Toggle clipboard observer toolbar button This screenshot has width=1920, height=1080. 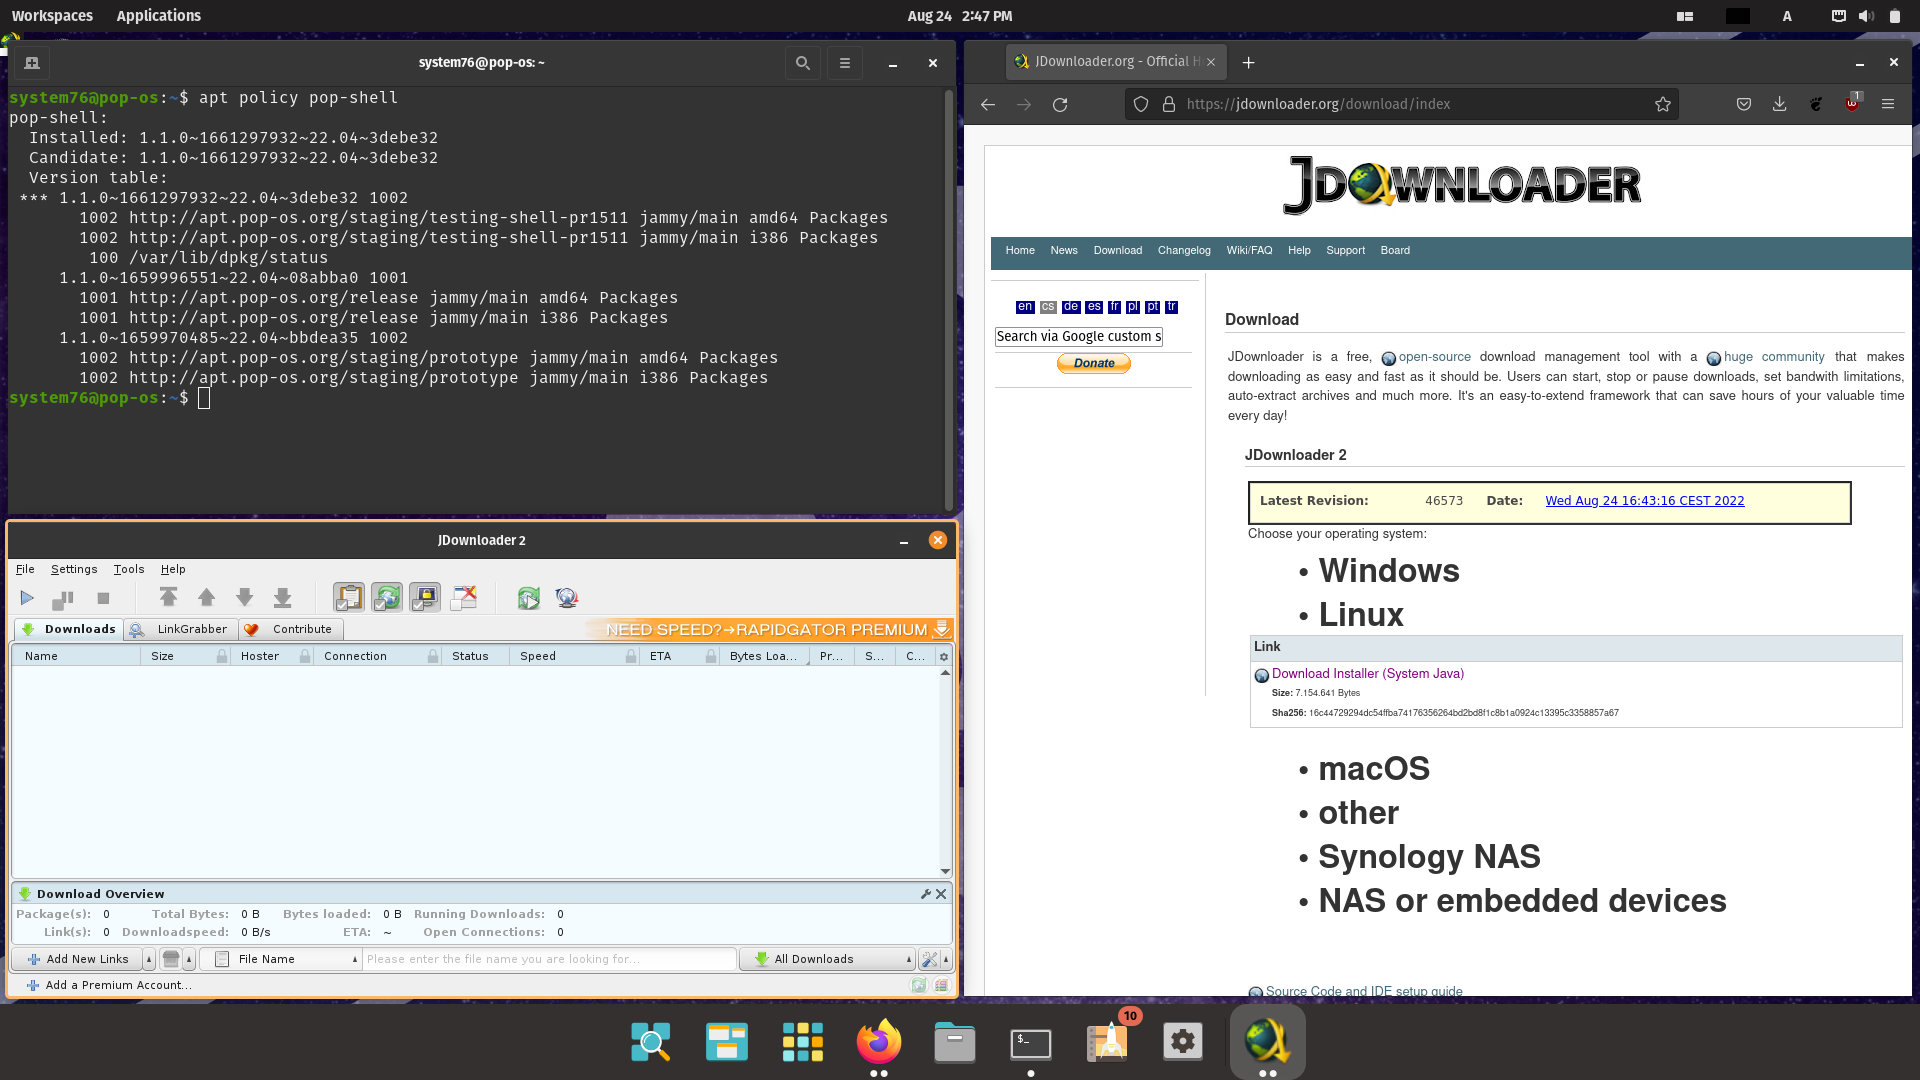[x=348, y=598]
